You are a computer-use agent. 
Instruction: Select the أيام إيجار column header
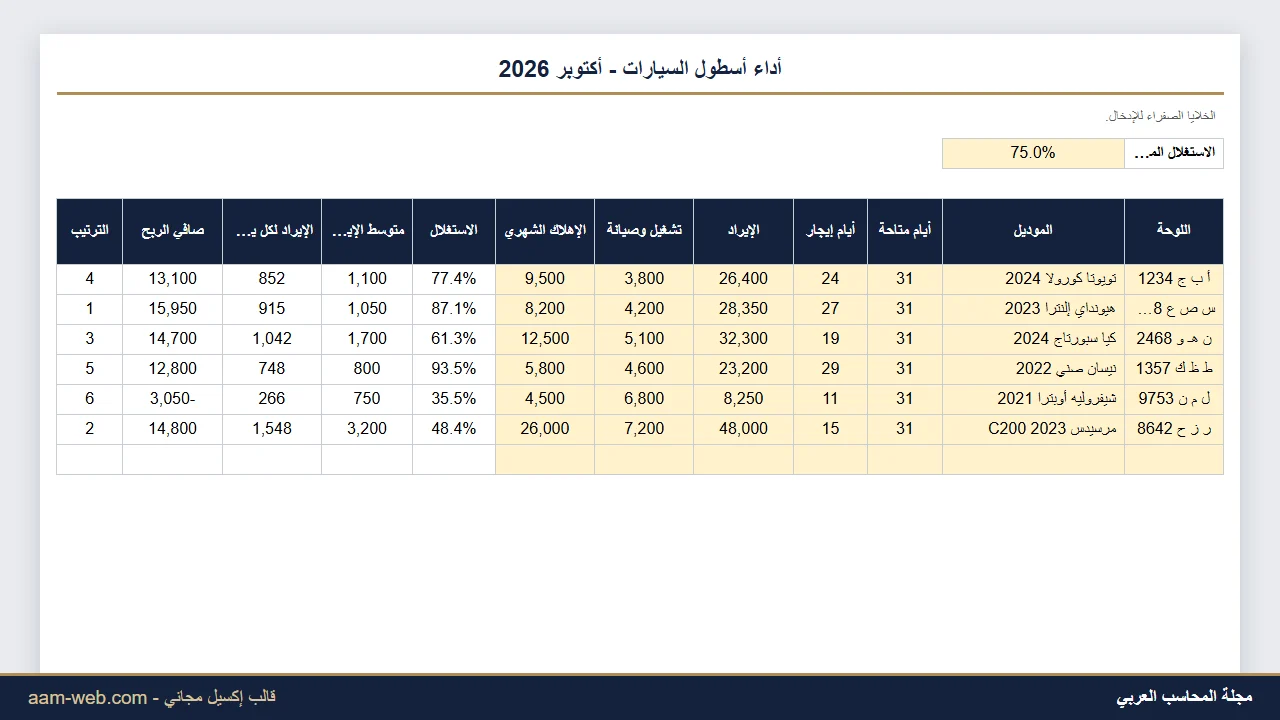[x=830, y=231]
